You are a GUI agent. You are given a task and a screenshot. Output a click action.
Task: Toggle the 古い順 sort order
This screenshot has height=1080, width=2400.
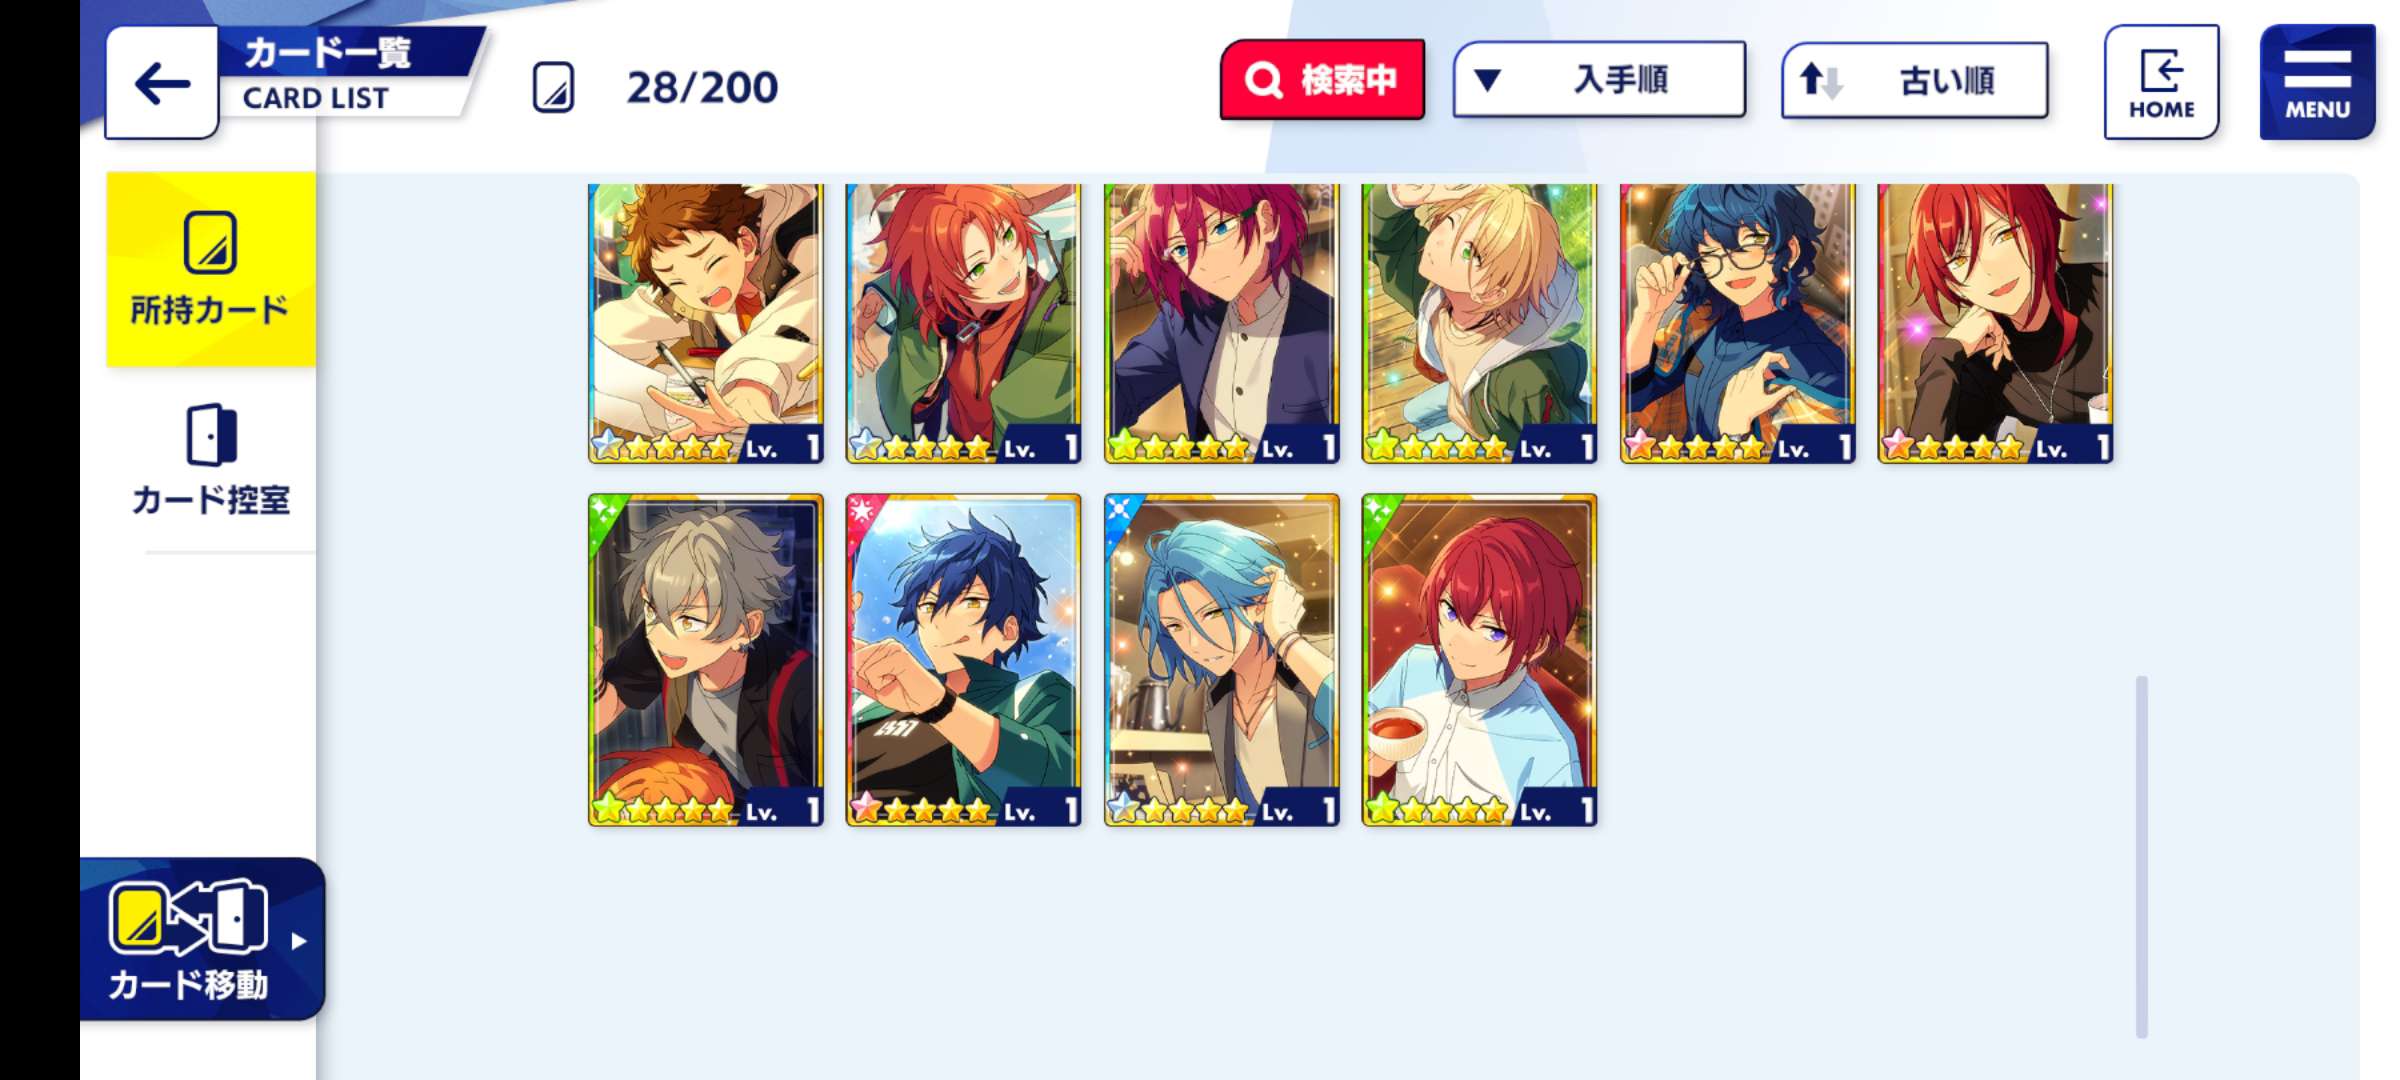[1914, 80]
